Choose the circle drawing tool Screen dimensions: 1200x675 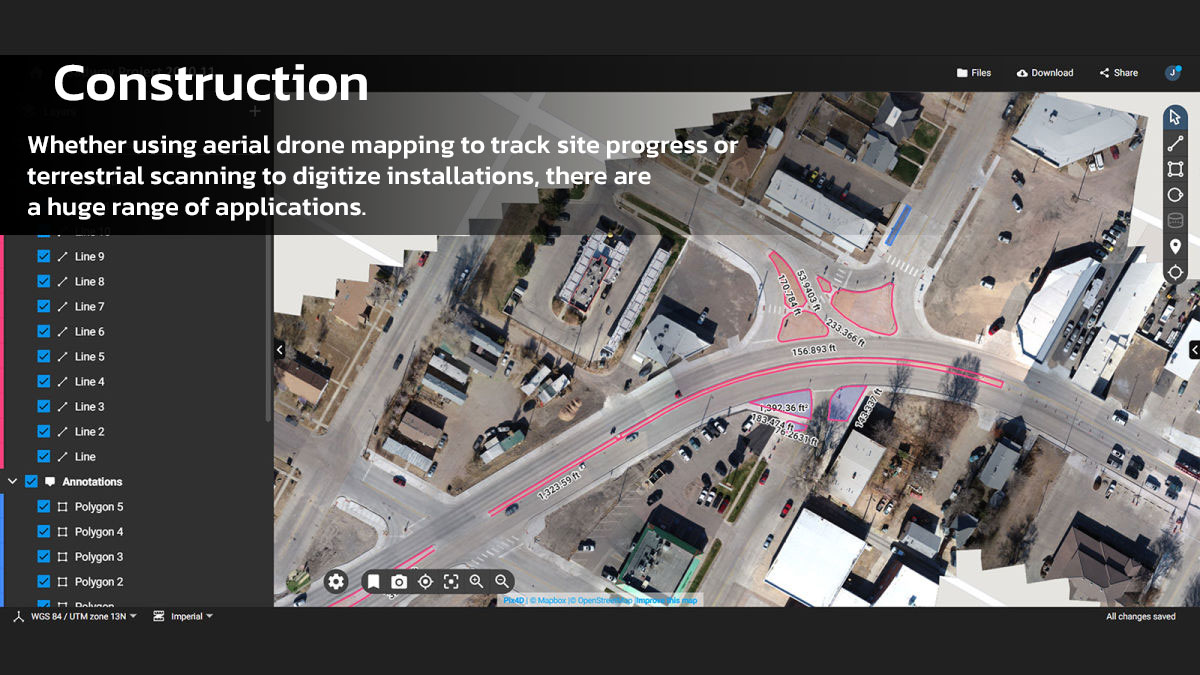point(1175,195)
